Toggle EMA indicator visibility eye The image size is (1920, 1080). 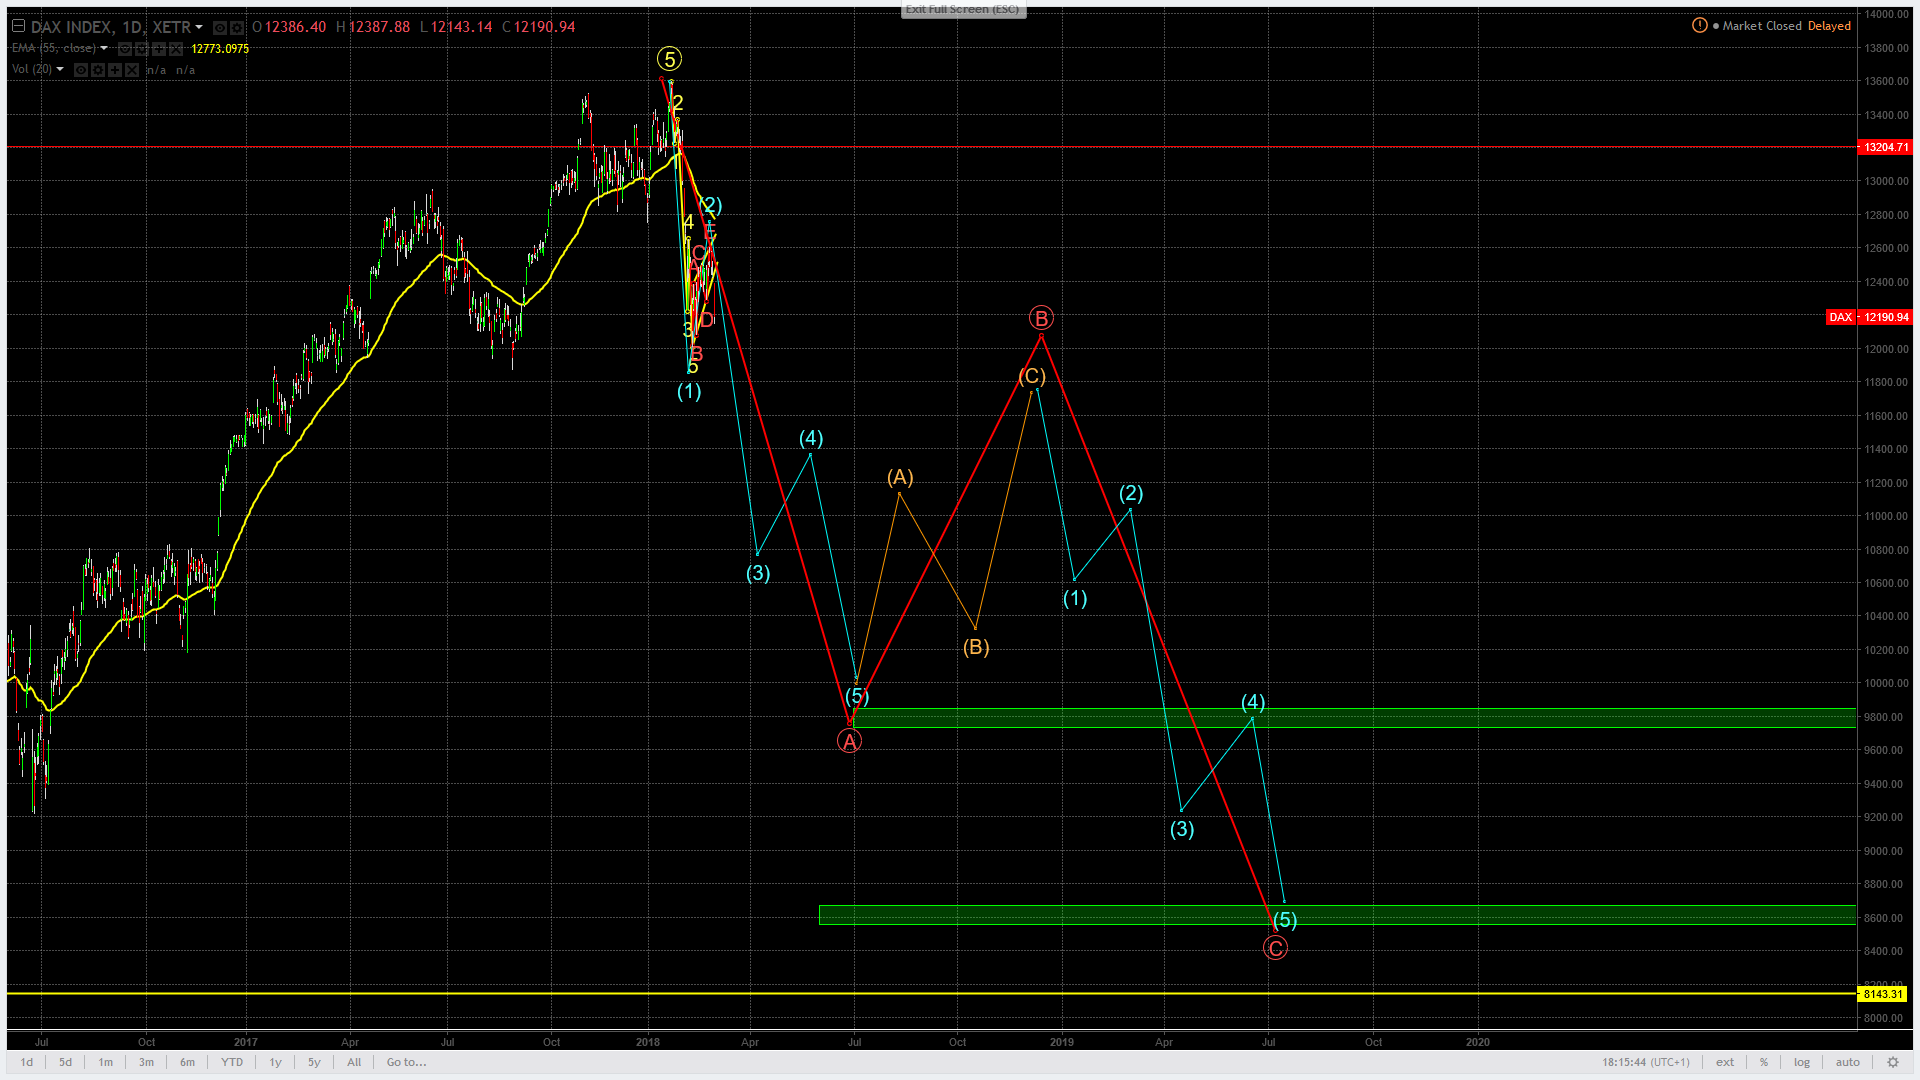click(125, 49)
